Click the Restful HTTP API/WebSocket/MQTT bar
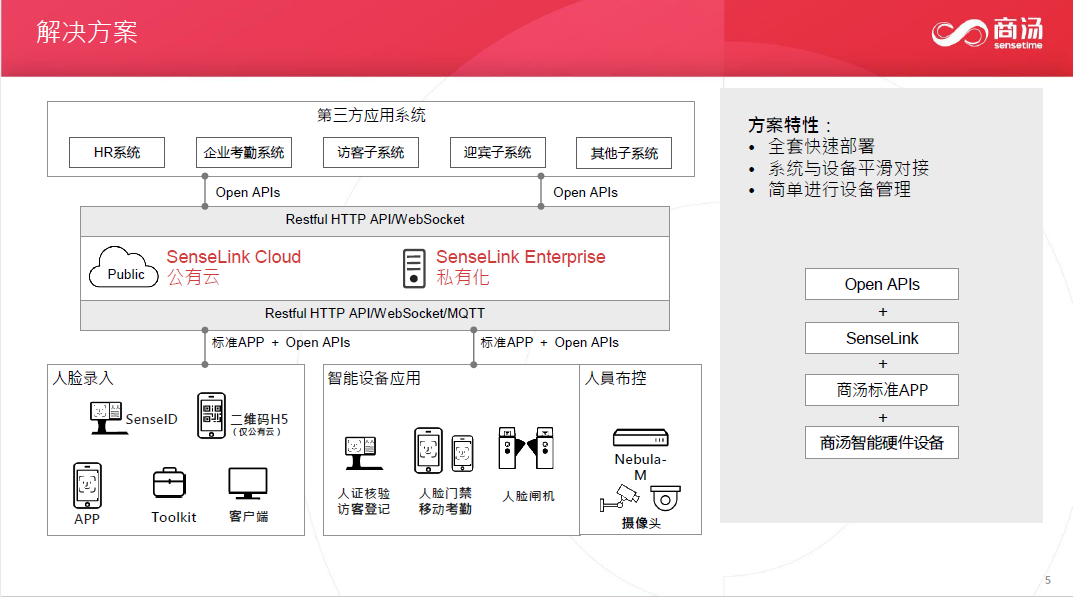 [x=375, y=314]
